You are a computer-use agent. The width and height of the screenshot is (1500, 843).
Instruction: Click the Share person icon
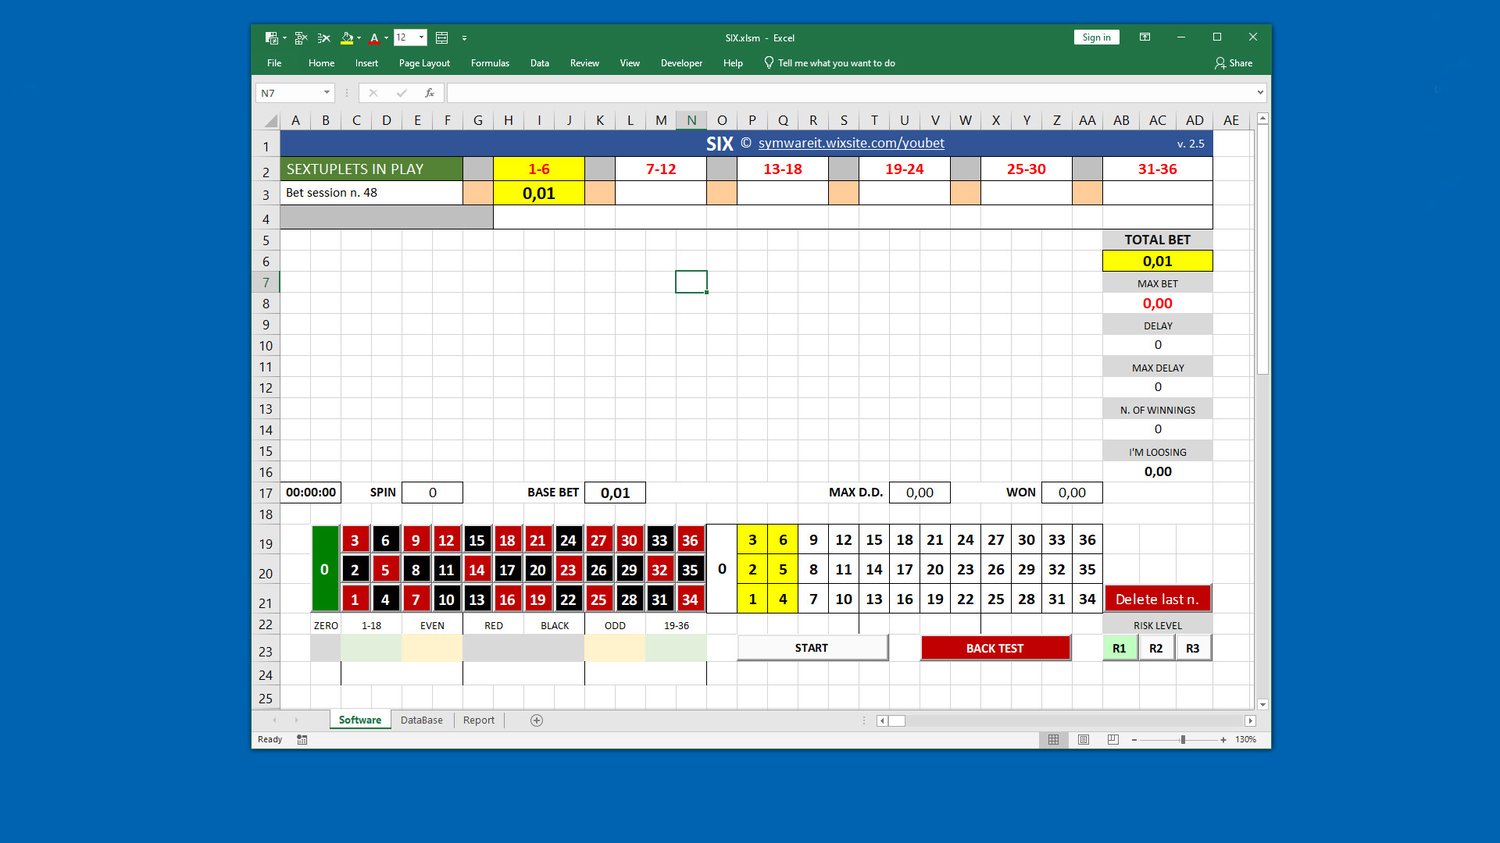click(x=1220, y=63)
